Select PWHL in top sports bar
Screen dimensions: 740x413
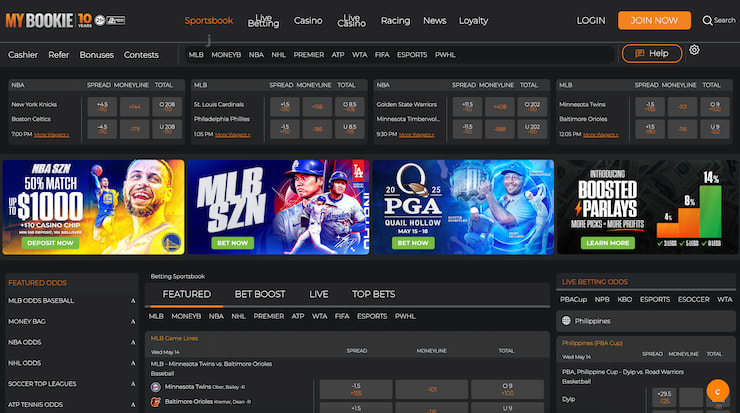(x=445, y=55)
